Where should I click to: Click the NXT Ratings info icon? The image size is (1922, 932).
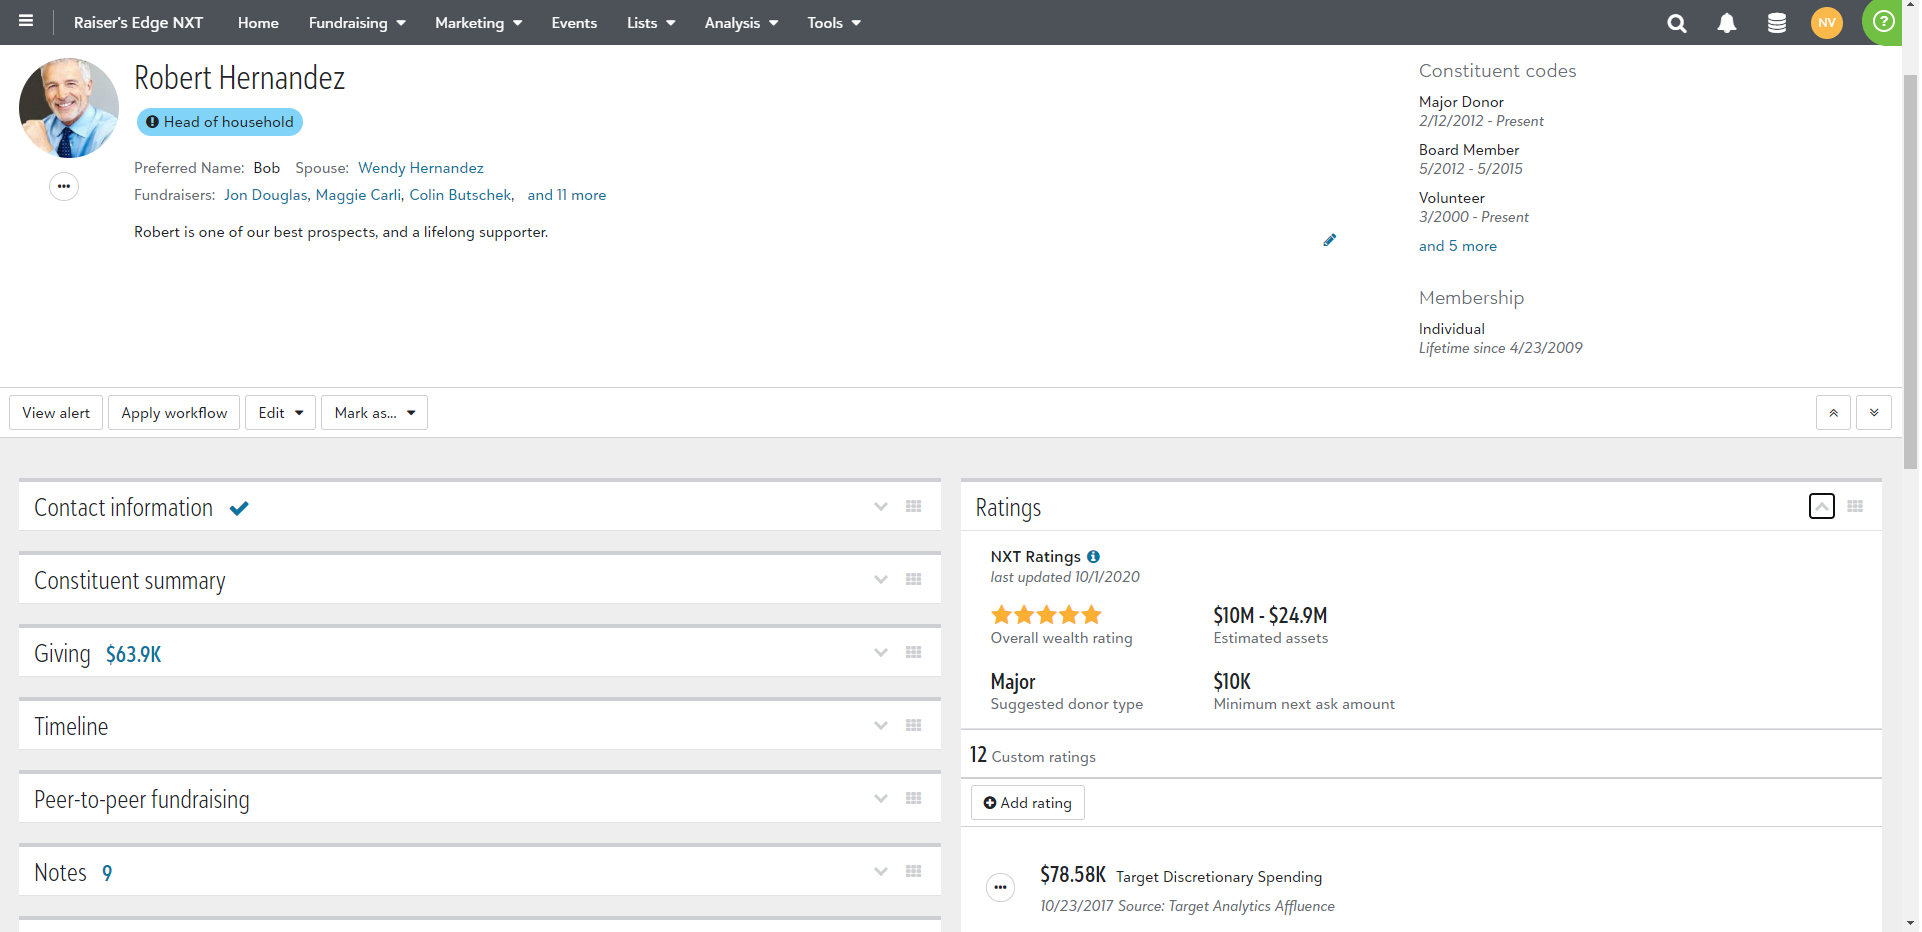click(x=1093, y=557)
